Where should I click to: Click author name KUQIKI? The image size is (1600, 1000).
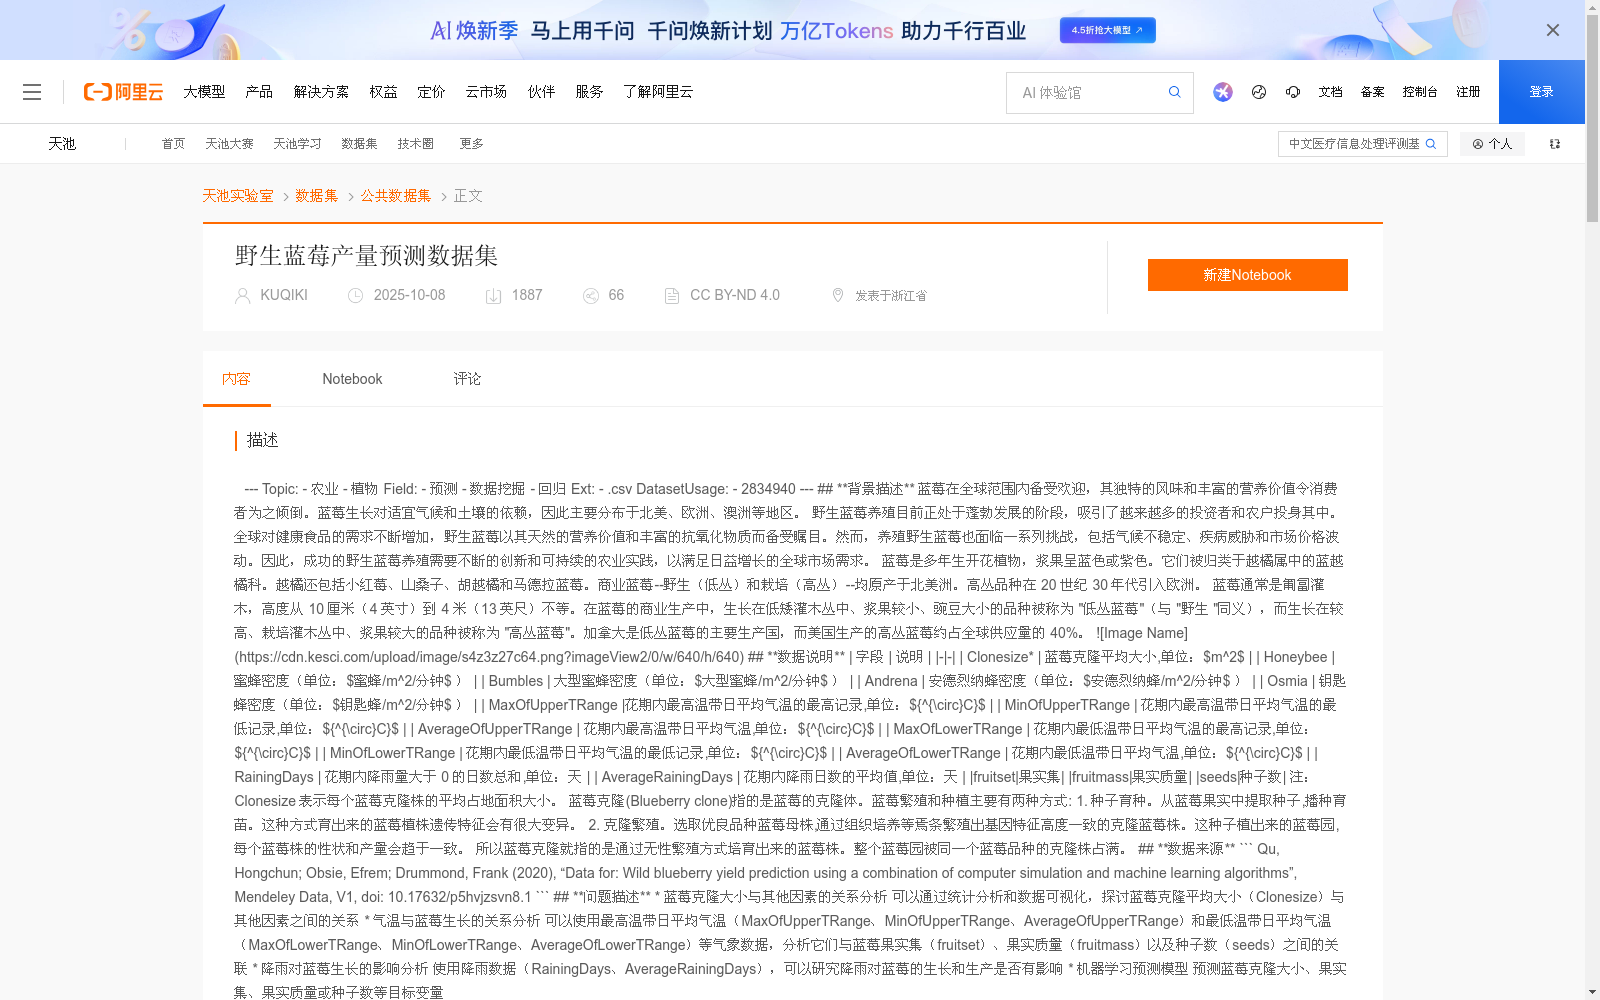284,296
